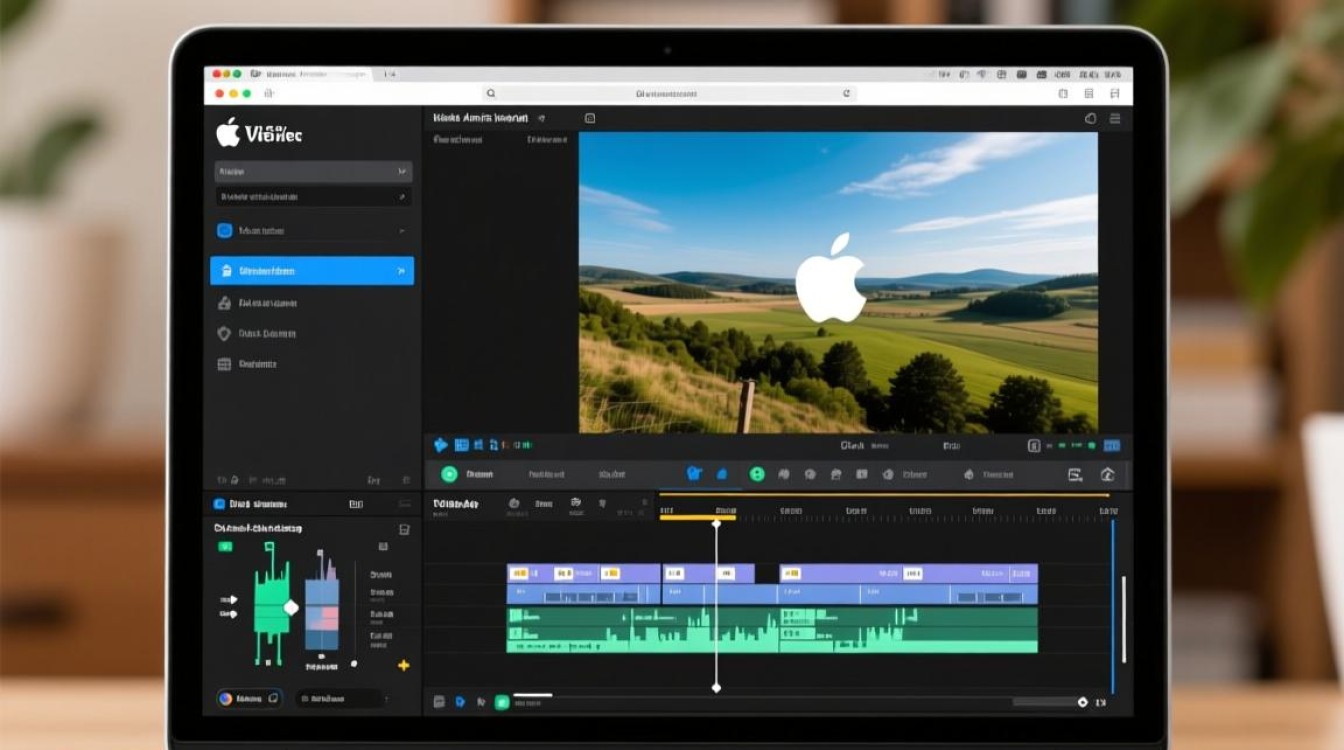Click the landscape video preview
This screenshot has width=1344, height=750.
(838, 283)
